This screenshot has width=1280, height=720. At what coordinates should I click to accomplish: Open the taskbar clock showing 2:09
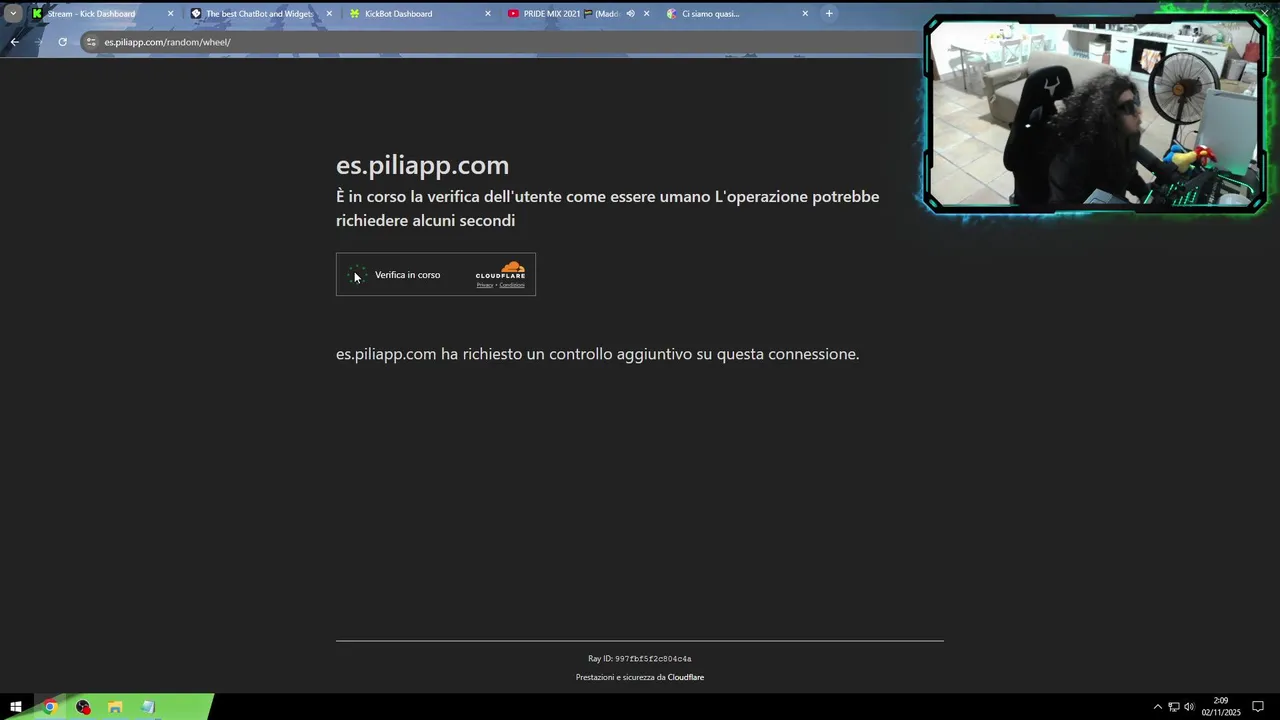tap(1221, 707)
